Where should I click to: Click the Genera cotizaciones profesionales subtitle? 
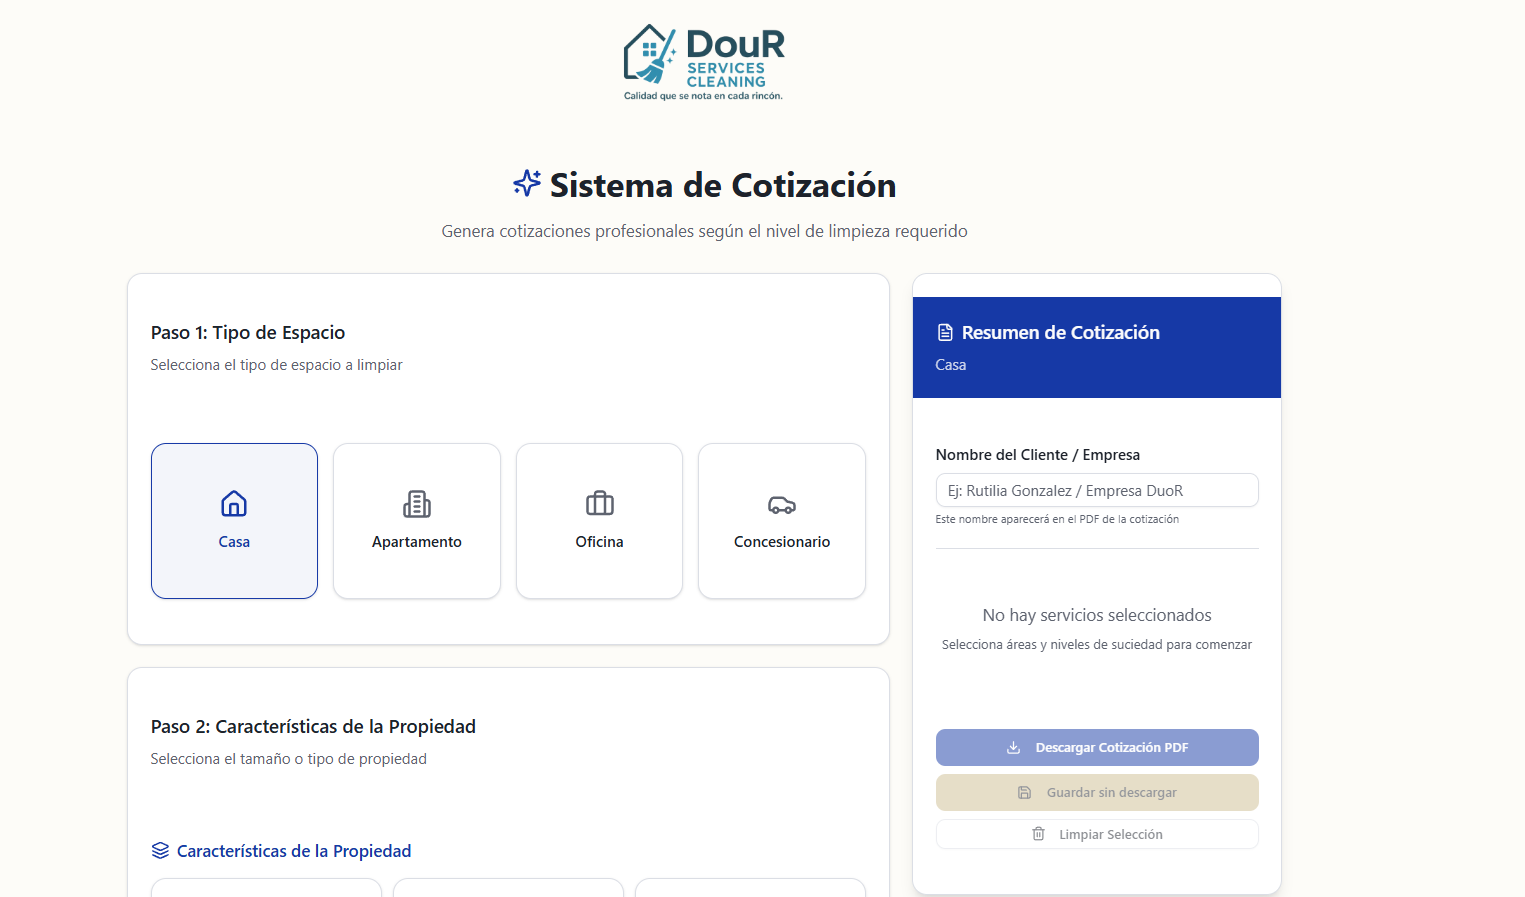(705, 231)
